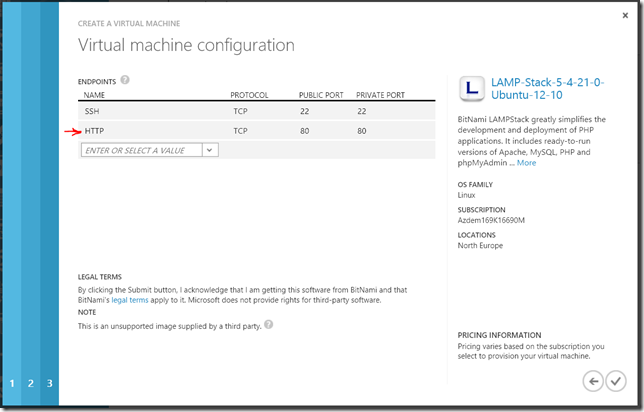Open the BitNami legal terms link
The image size is (644, 412).
130,300
